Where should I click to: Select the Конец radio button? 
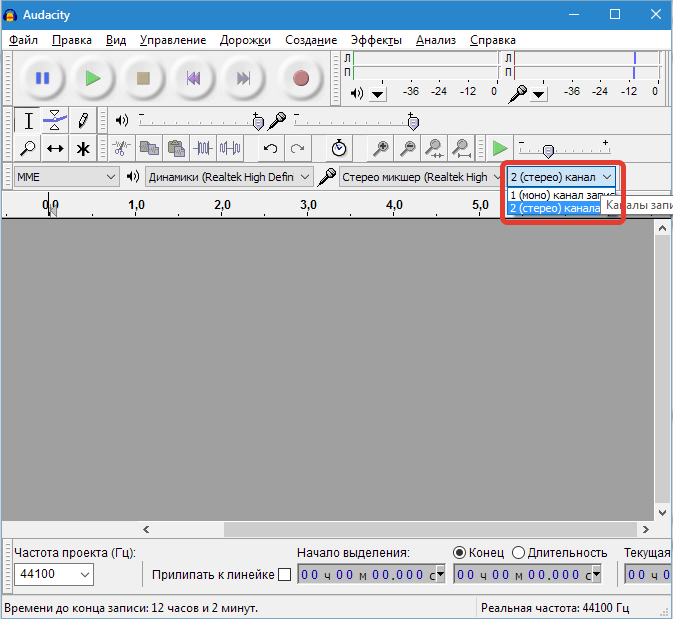[x=459, y=552]
